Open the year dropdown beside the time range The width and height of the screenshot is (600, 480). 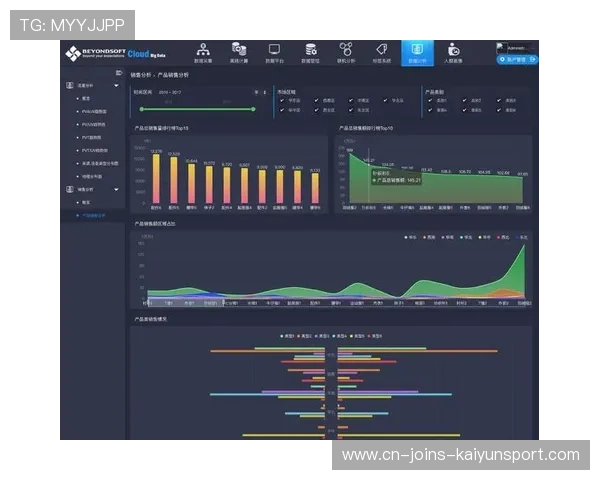pyautogui.click(x=256, y=91)
